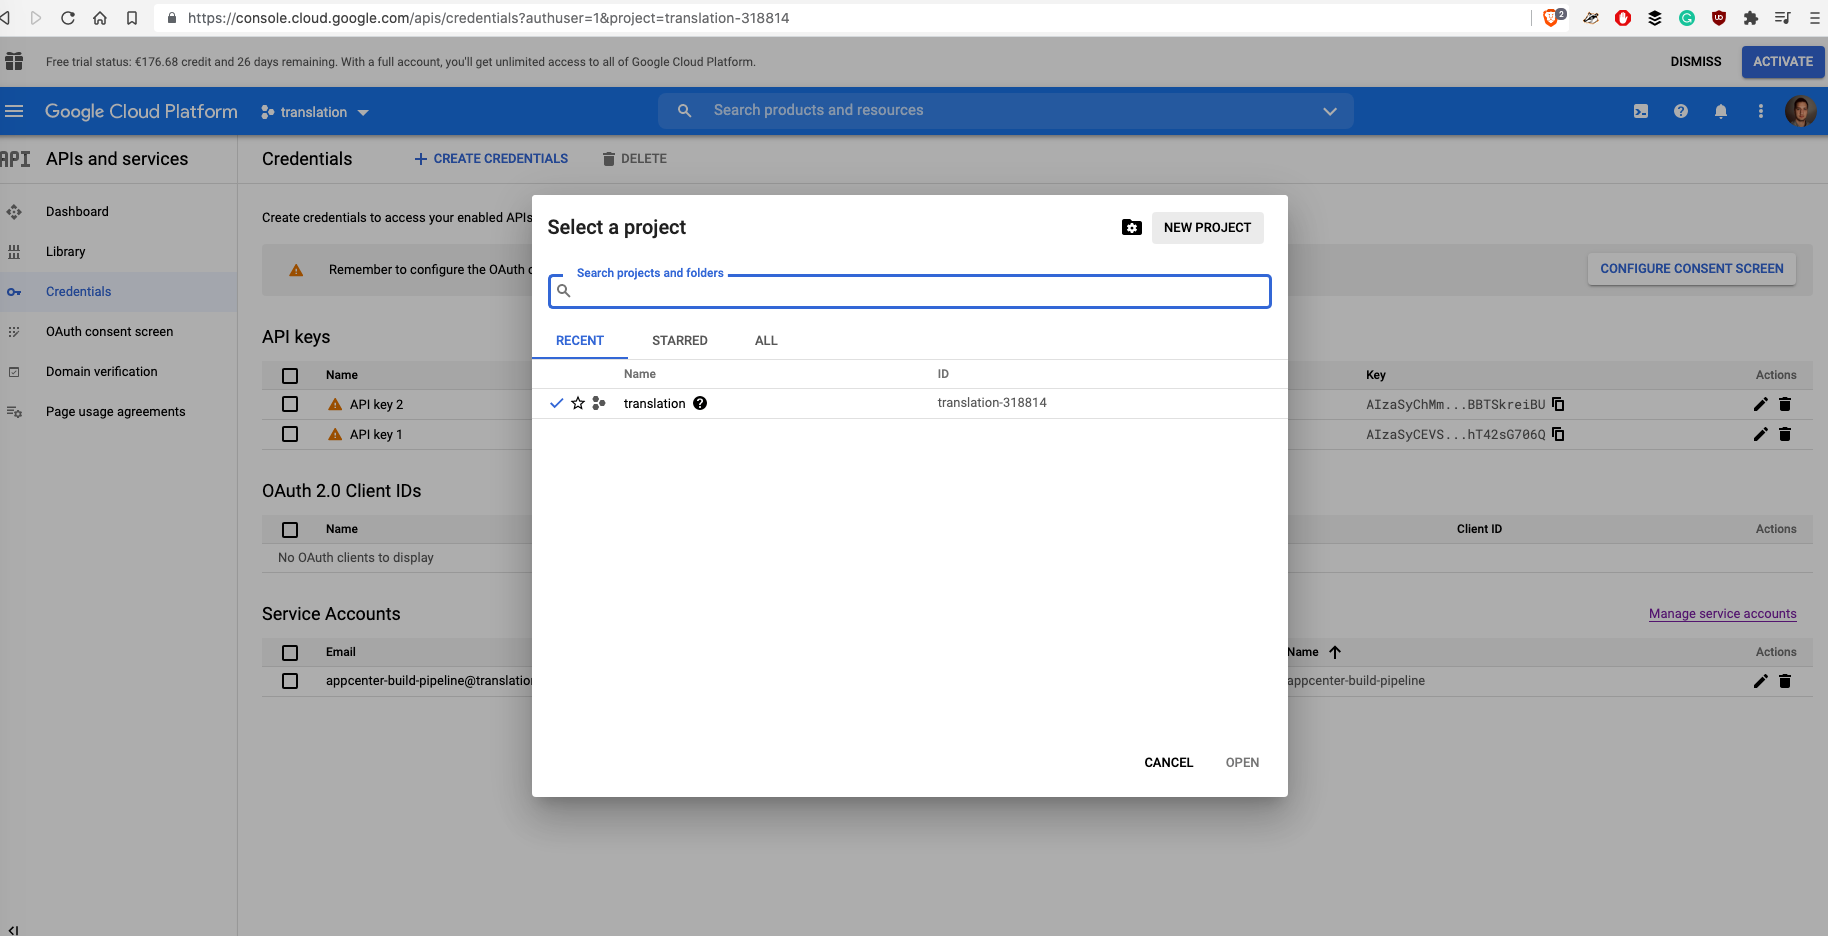Click the browser home icon

click(100, 18)
